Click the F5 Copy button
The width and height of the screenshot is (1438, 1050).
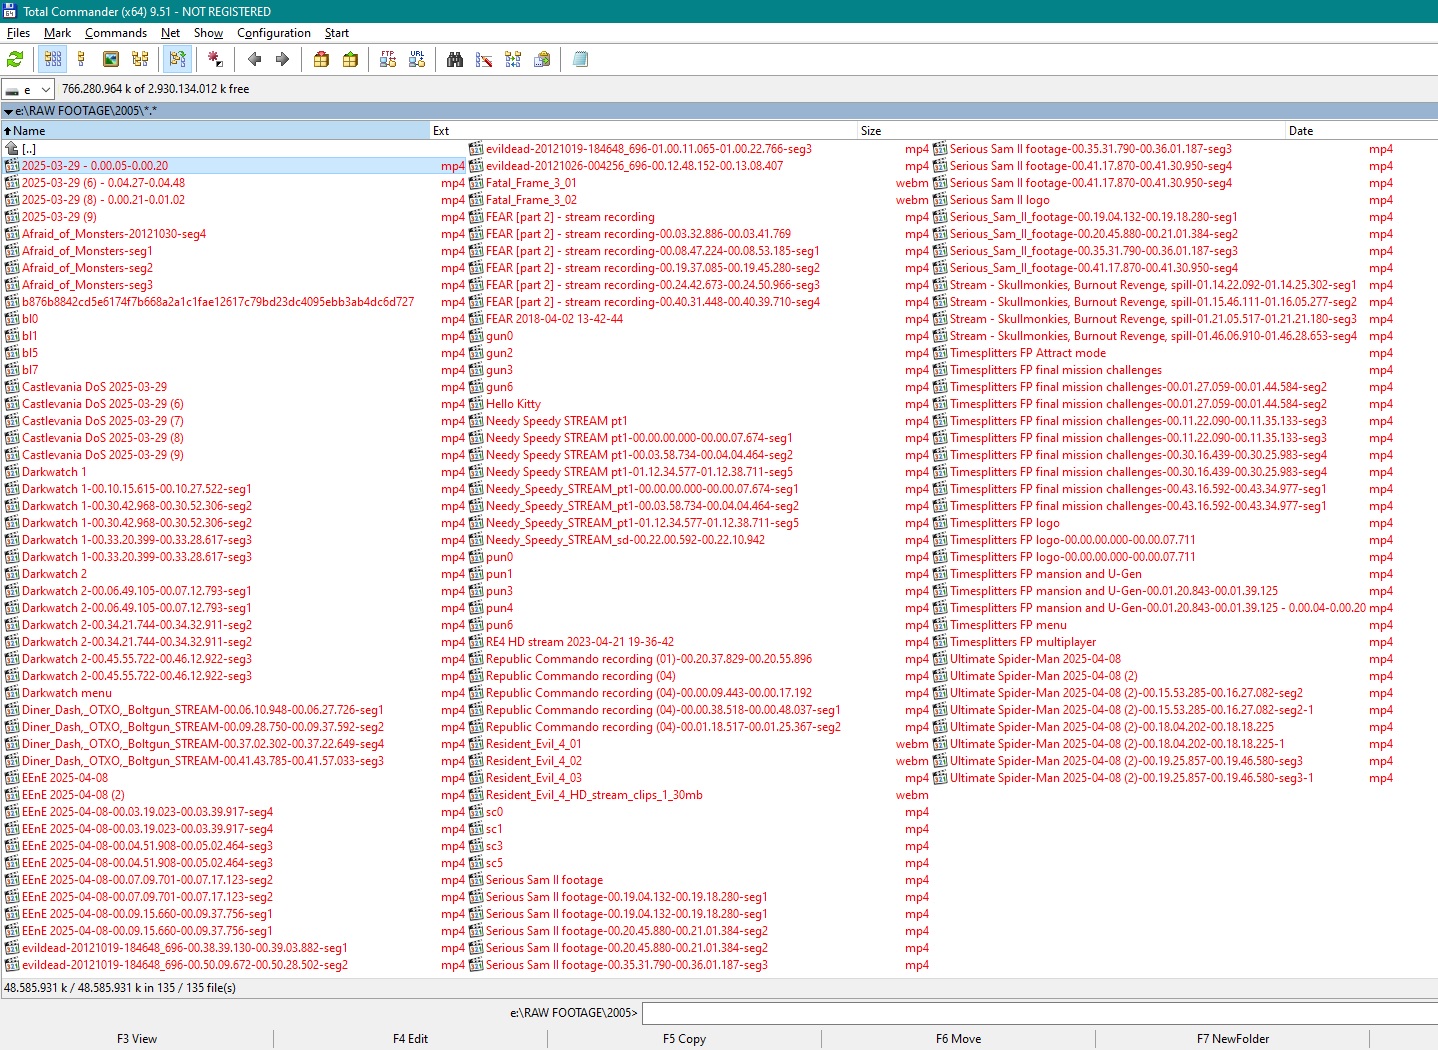(684, 1039)
